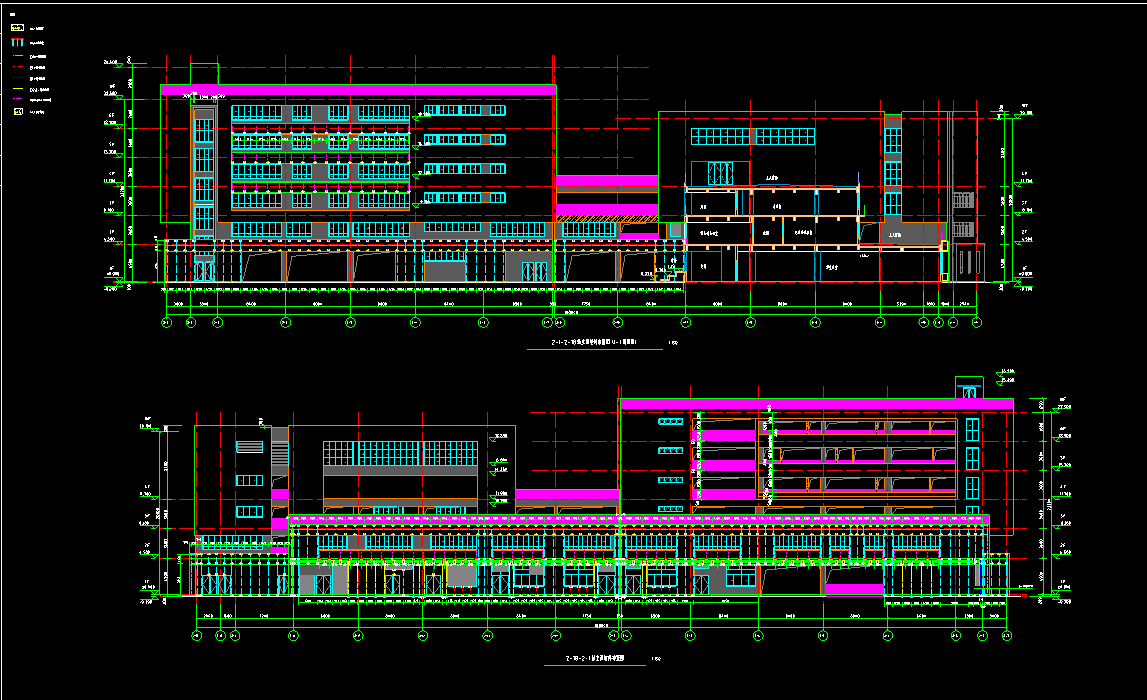Click the cyan dash-dot line legend sample
This screenshot has width=1147, height=700.
click(17, 57)
